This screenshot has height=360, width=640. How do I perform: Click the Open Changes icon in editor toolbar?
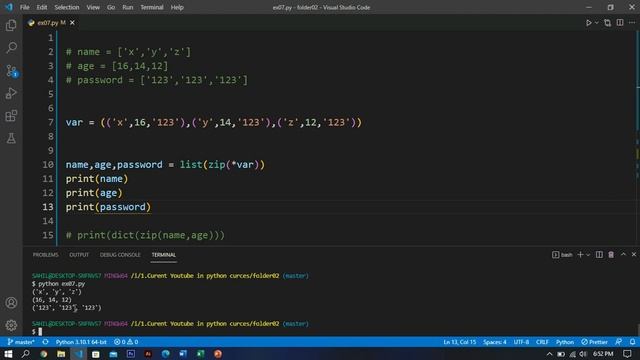point(607,23)
